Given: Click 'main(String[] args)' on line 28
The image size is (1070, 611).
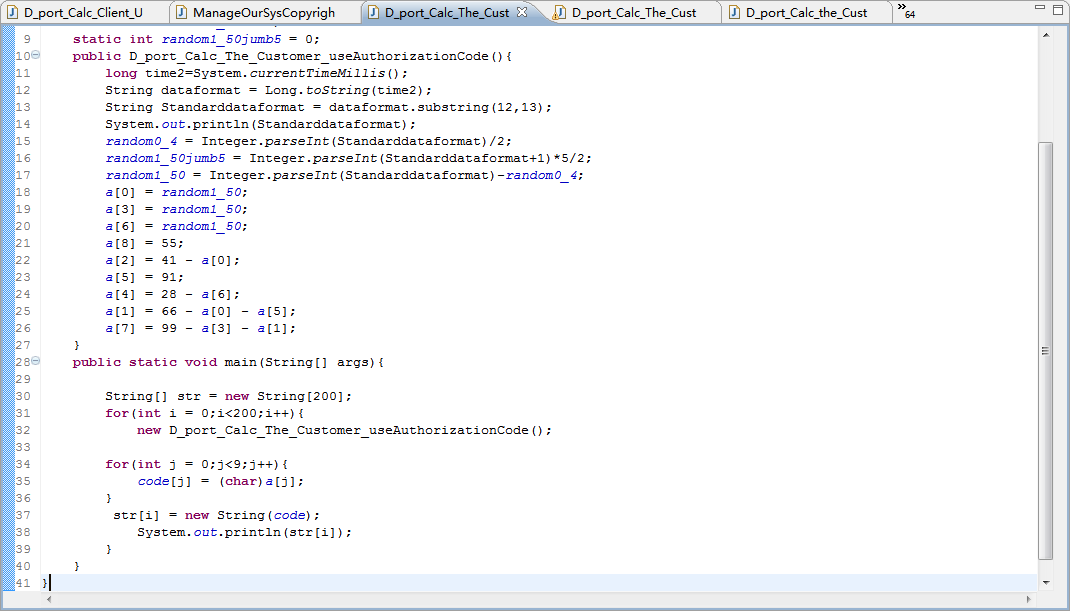Looking at the screenshot, I should (300, 362).
